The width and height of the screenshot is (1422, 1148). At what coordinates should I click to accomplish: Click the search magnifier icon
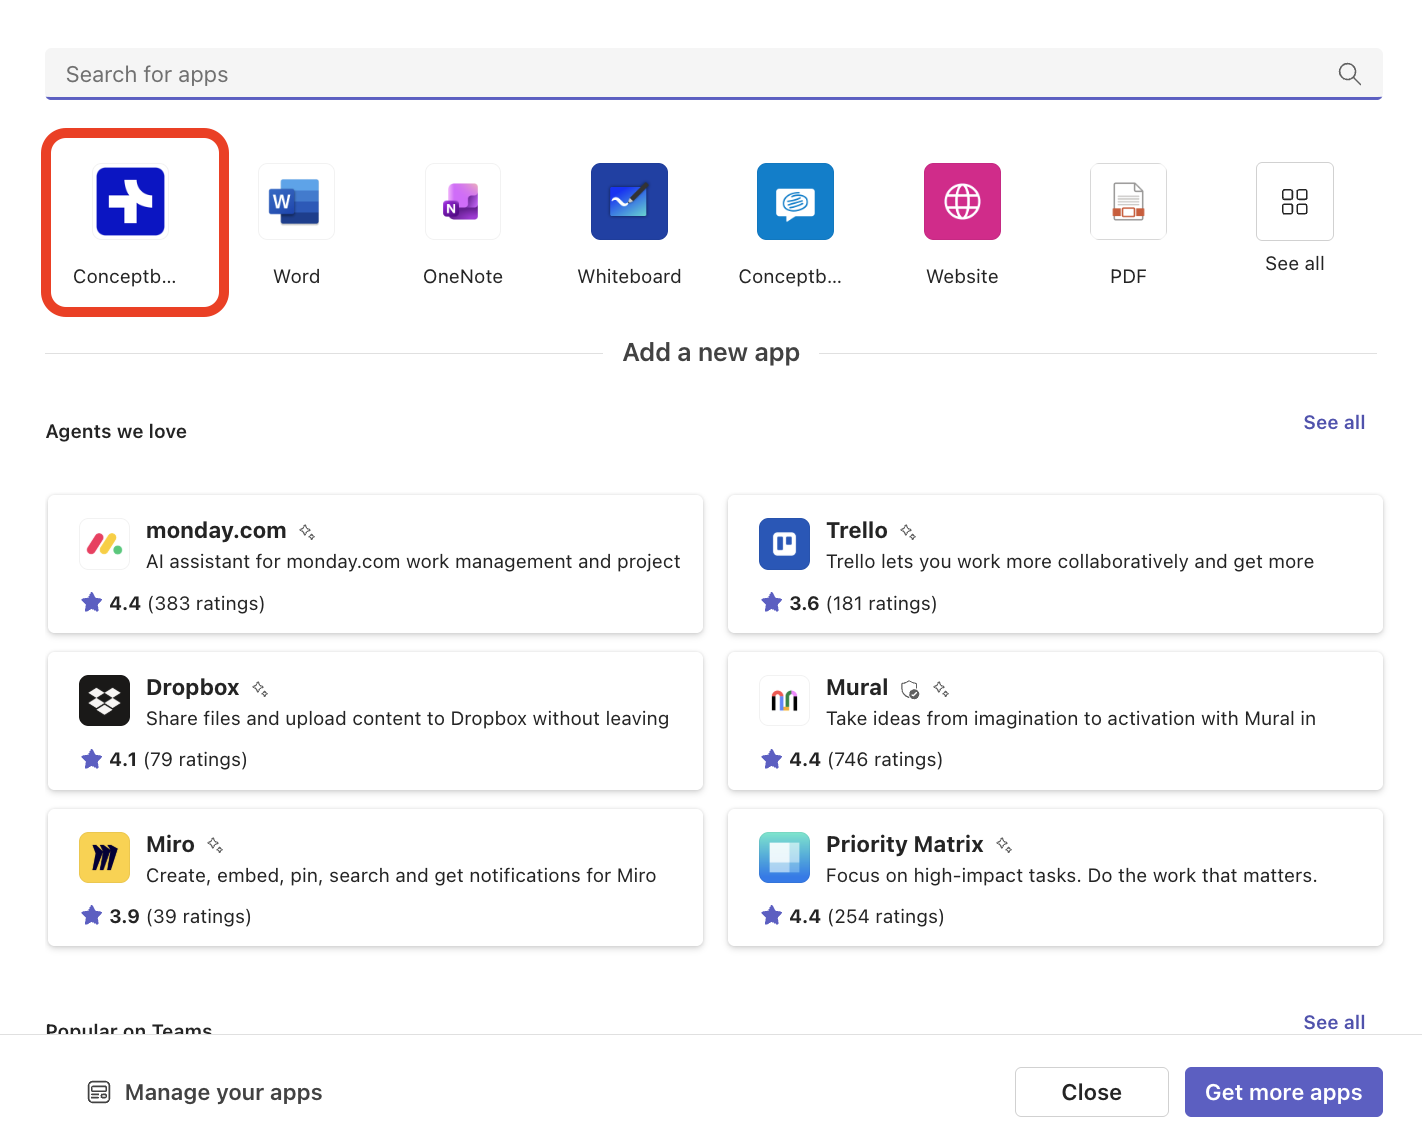1349,73
